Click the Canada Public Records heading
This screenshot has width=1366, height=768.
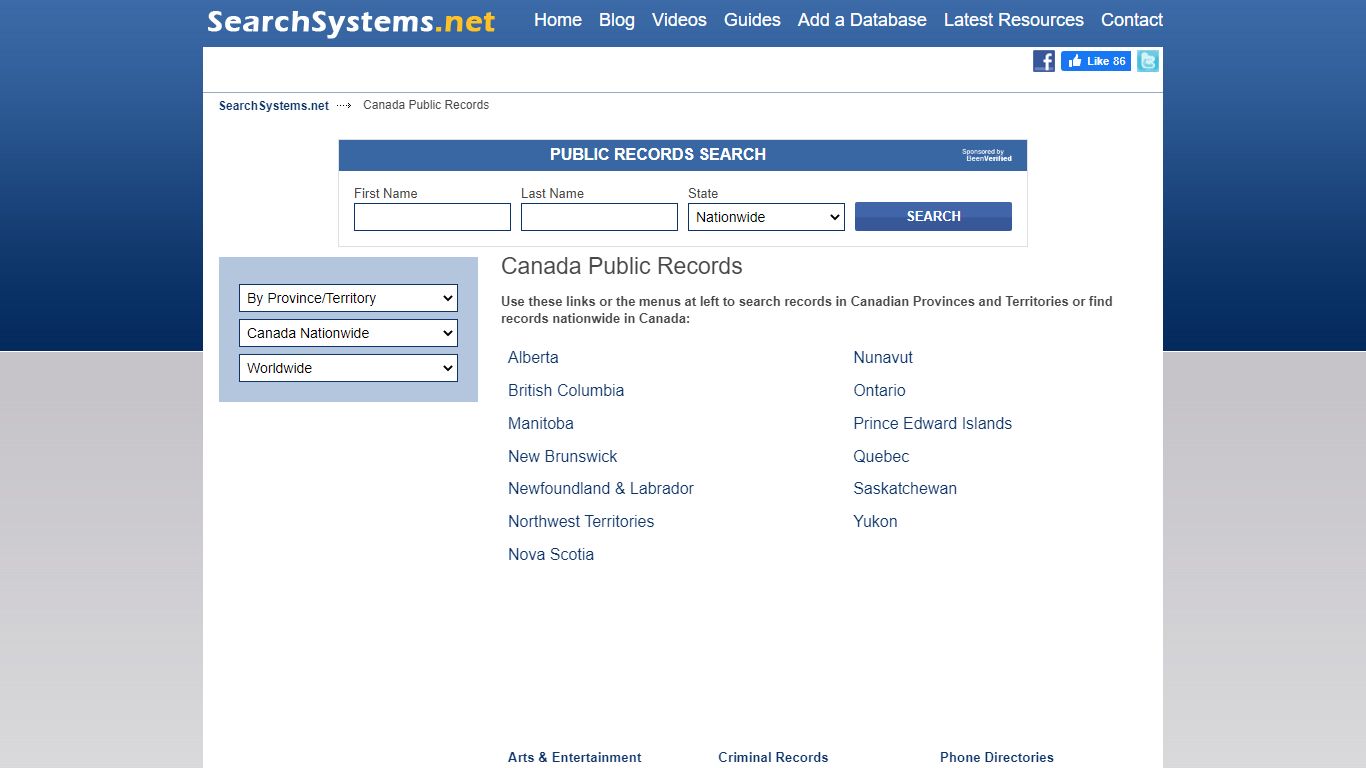pyautogui.click(x=622, y=266)
